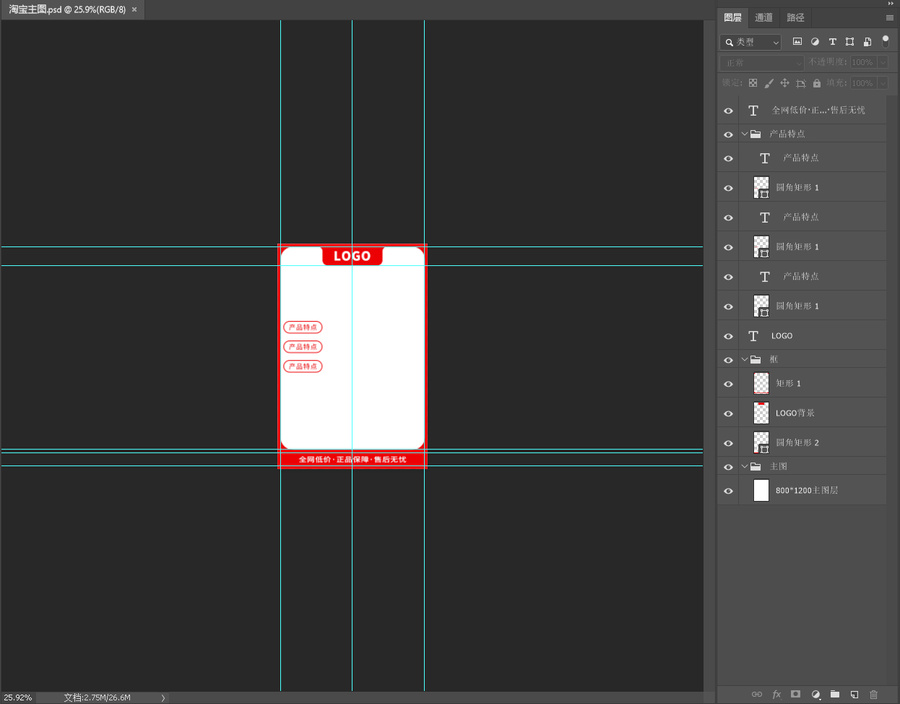Hide the 矩形 1 layer
900x704 pixels.
(x=728, y=384)
